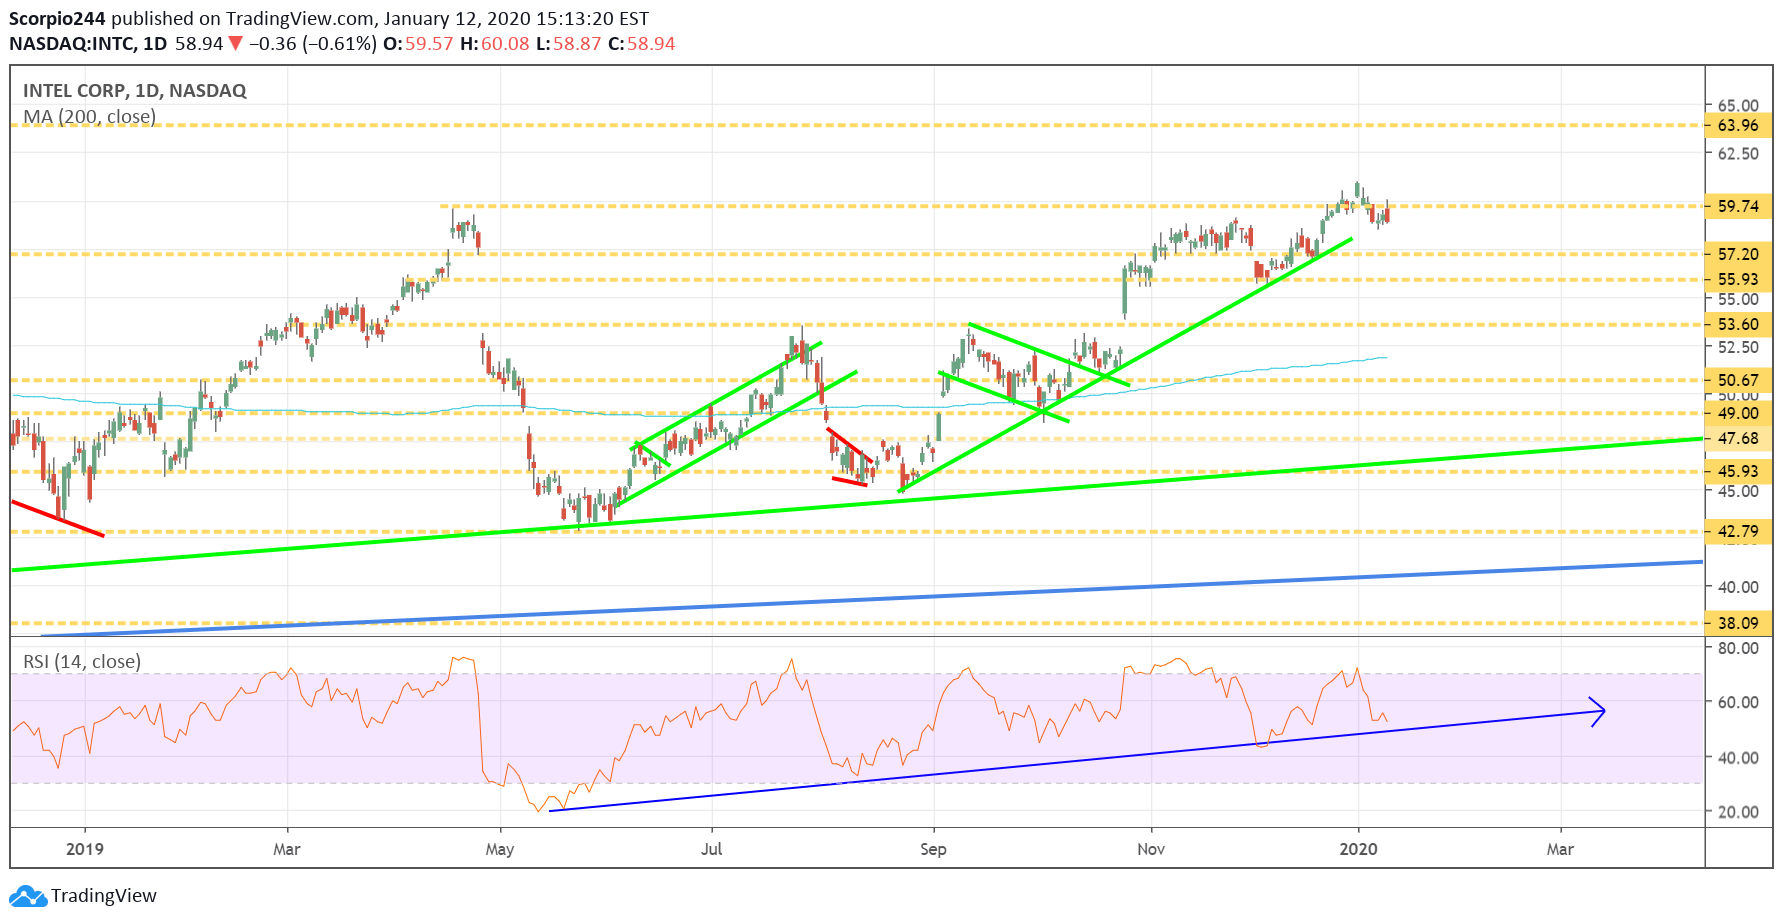Click the 2019 time axis label
Image resolution: width=1783 pixels, height=923 pixels.
pos(85,850)
